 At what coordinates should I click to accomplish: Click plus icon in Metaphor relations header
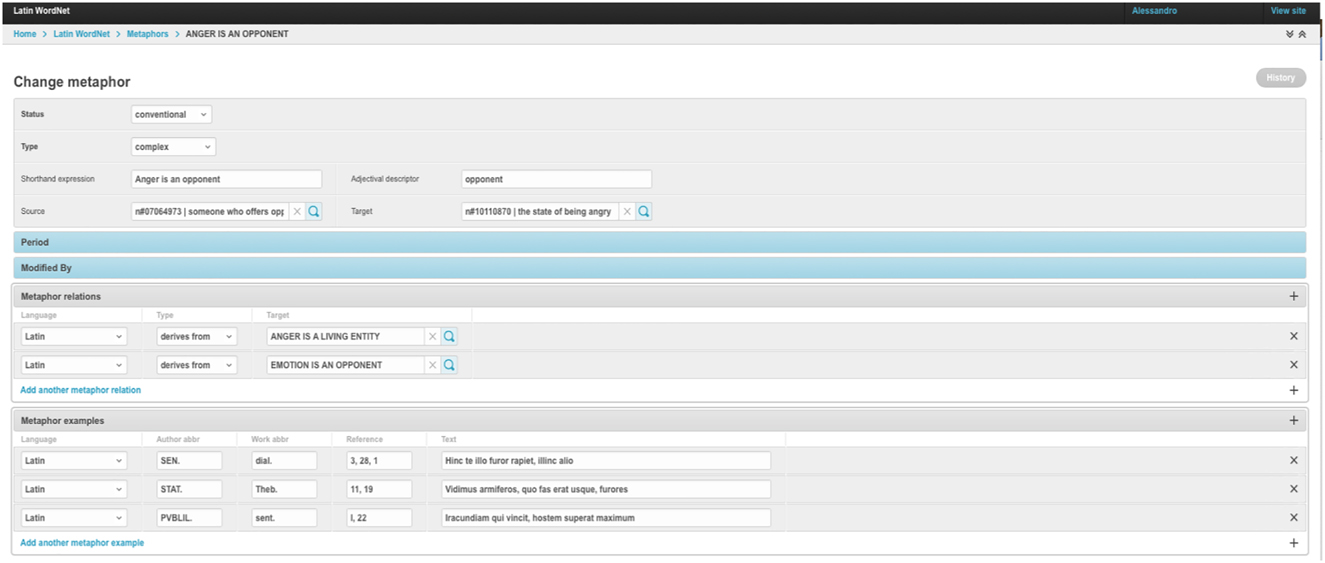click(x=1293, y=297)
